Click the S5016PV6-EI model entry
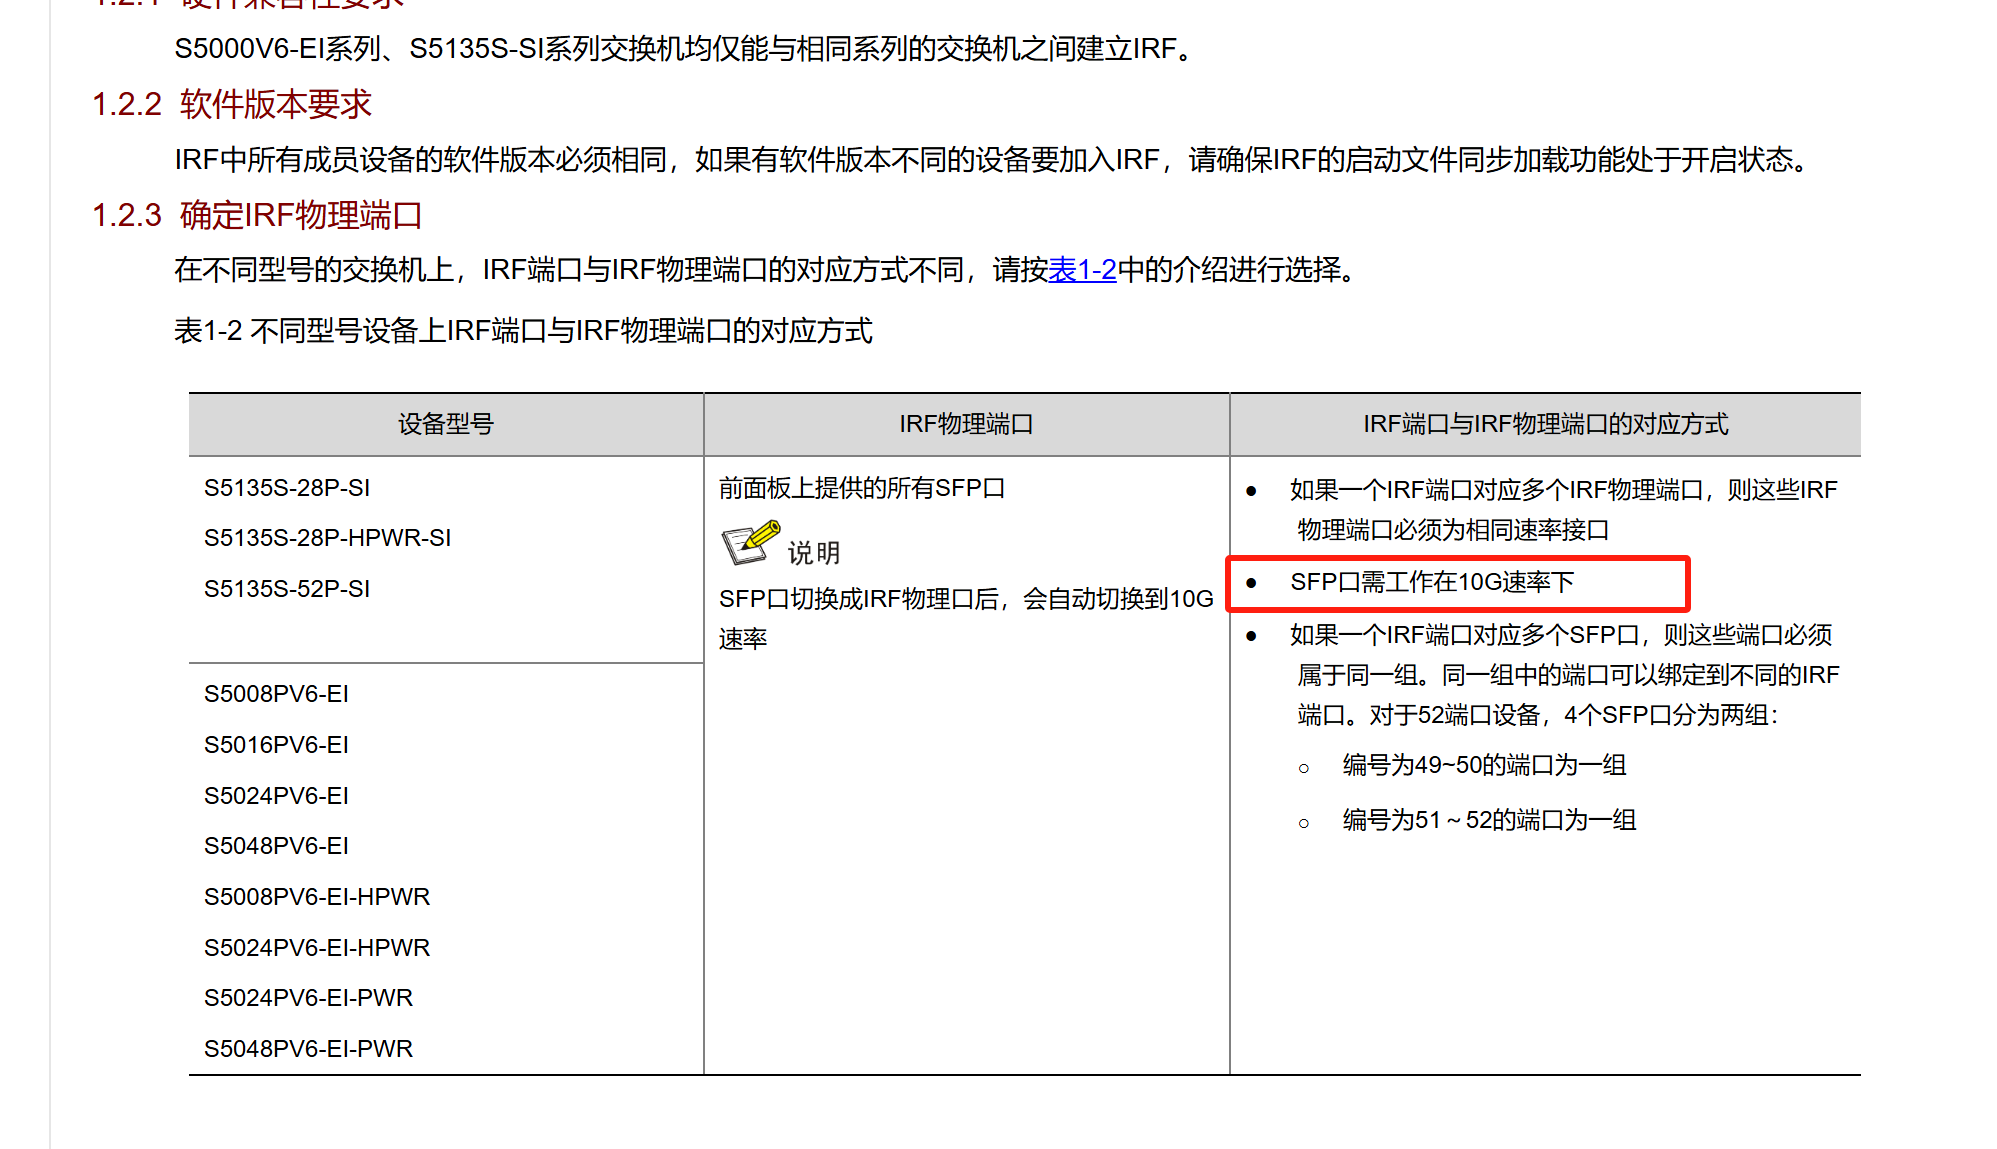Viewport: 1997px width, 1149px height. (x=276, y=745)
